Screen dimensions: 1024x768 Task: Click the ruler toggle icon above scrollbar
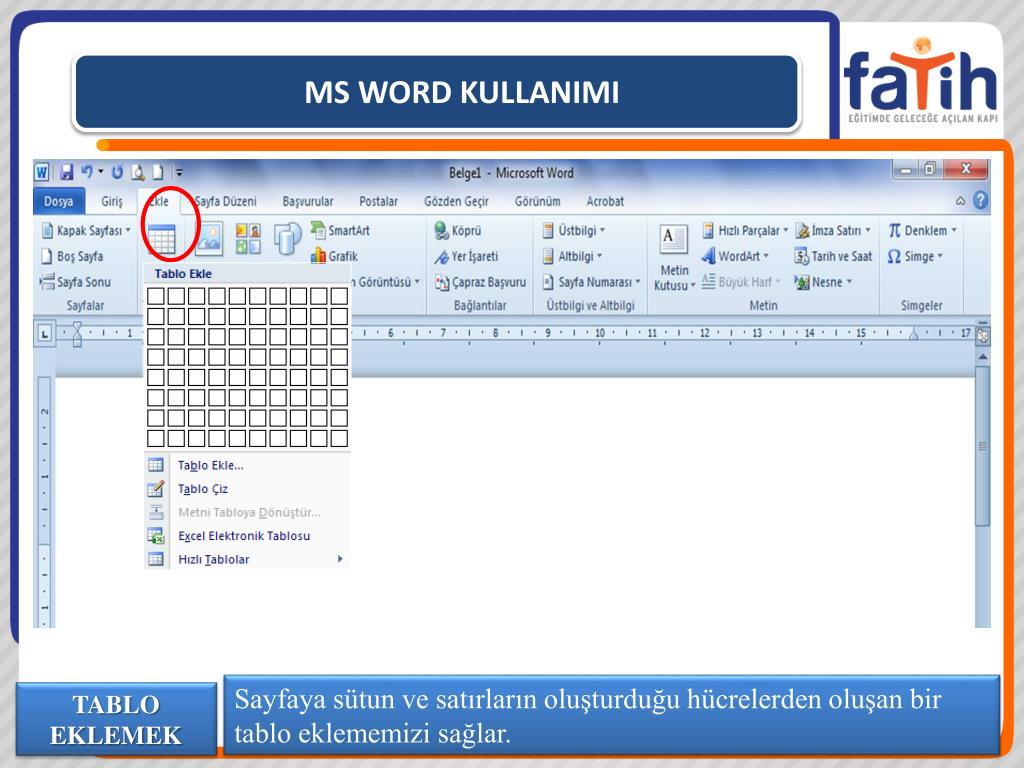(982, 335)
